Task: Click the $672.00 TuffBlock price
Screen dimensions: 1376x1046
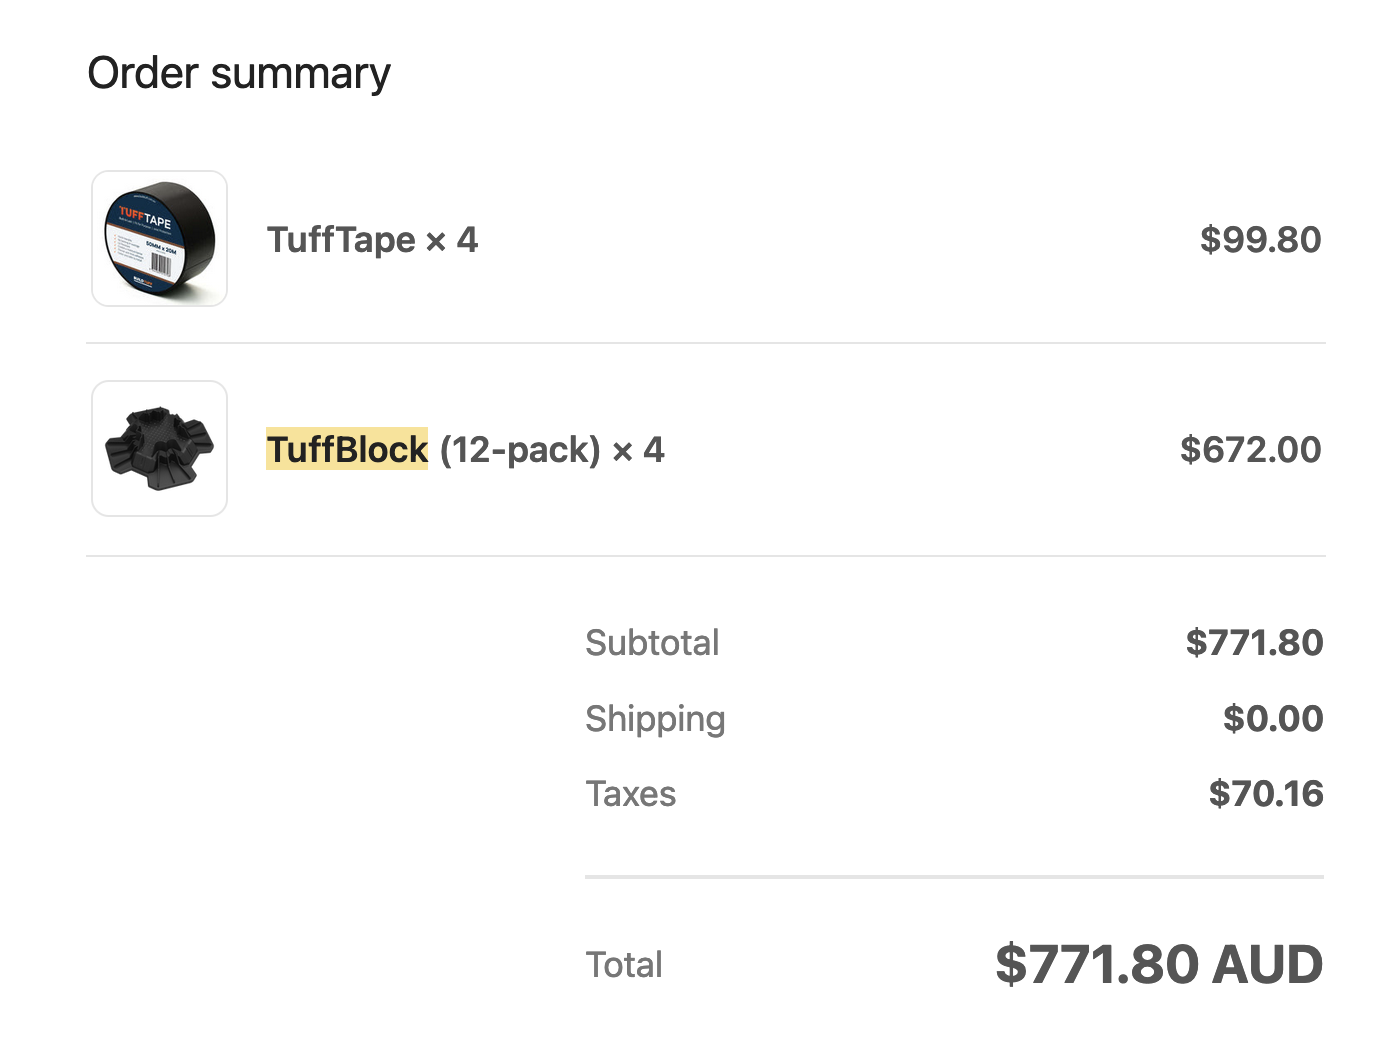Action: pyautogui.click(x=1250, y=450)
